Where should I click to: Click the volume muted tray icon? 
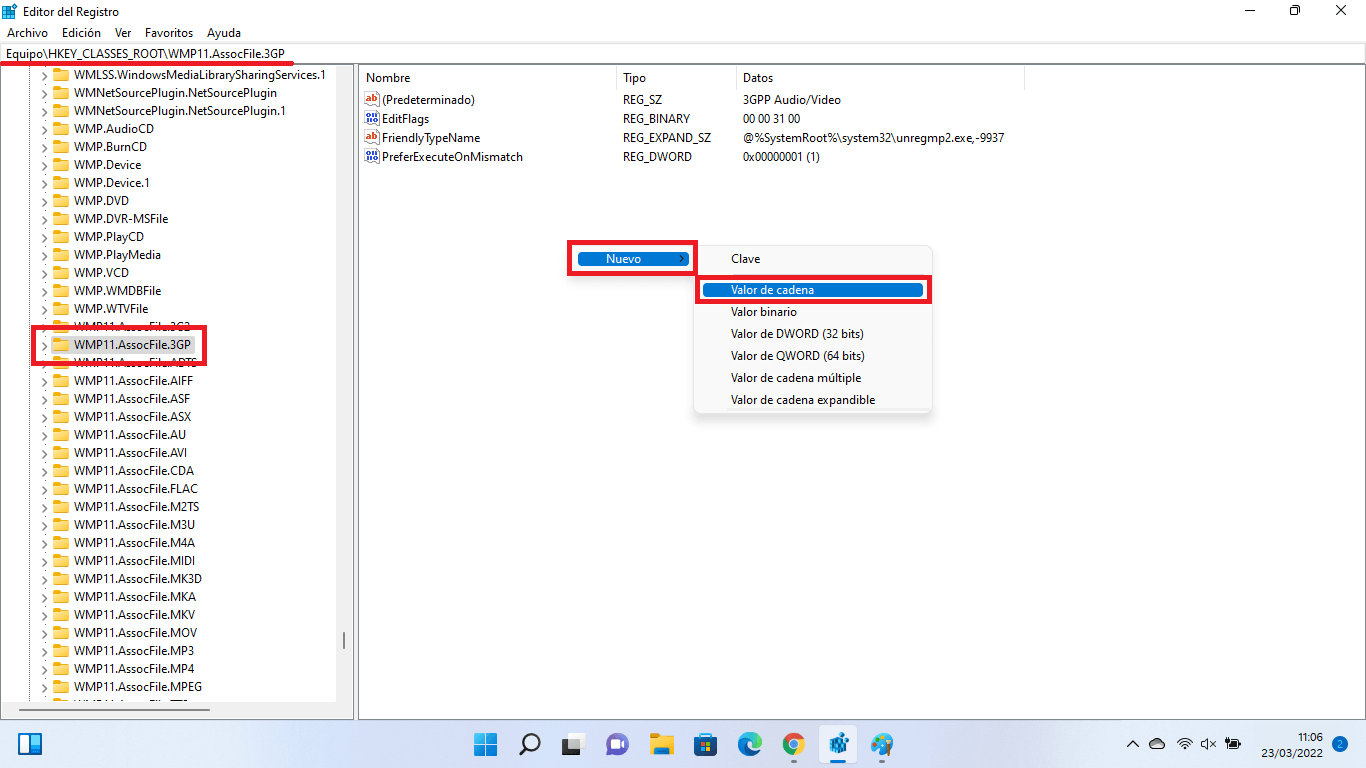(1208, 744)
